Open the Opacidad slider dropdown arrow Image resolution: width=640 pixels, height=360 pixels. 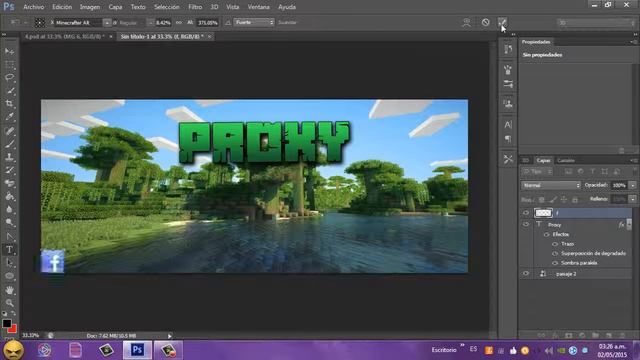633,185
